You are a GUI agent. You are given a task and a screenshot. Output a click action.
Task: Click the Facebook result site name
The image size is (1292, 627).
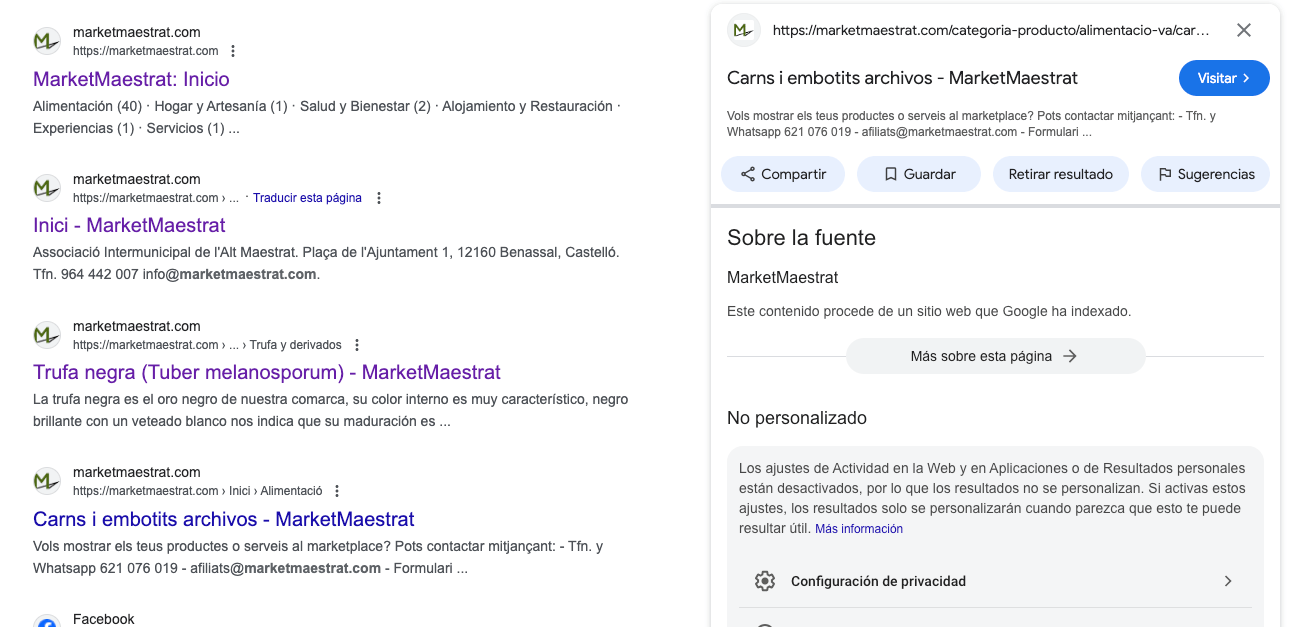coord(104,619)
